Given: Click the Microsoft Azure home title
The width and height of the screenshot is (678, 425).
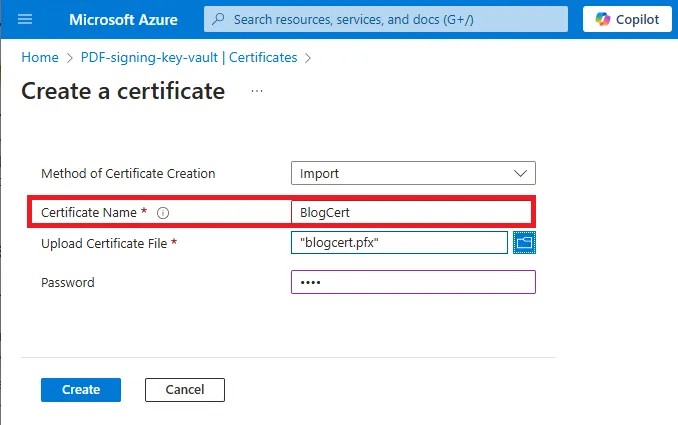Looking at the screenshot, I should 123,19.
